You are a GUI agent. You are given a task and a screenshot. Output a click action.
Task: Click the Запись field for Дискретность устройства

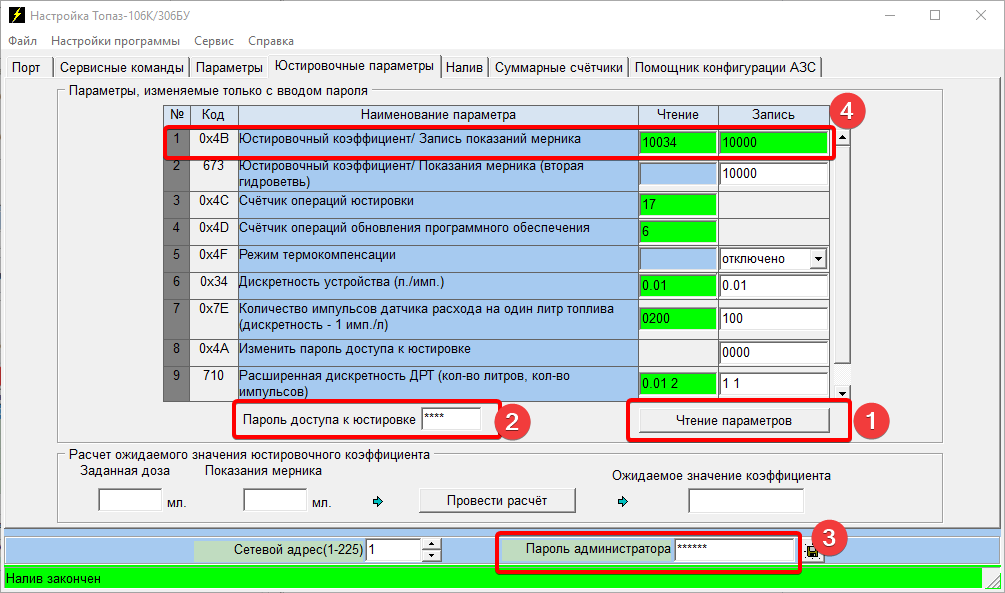pyautogui.click(x=774, y=286)
